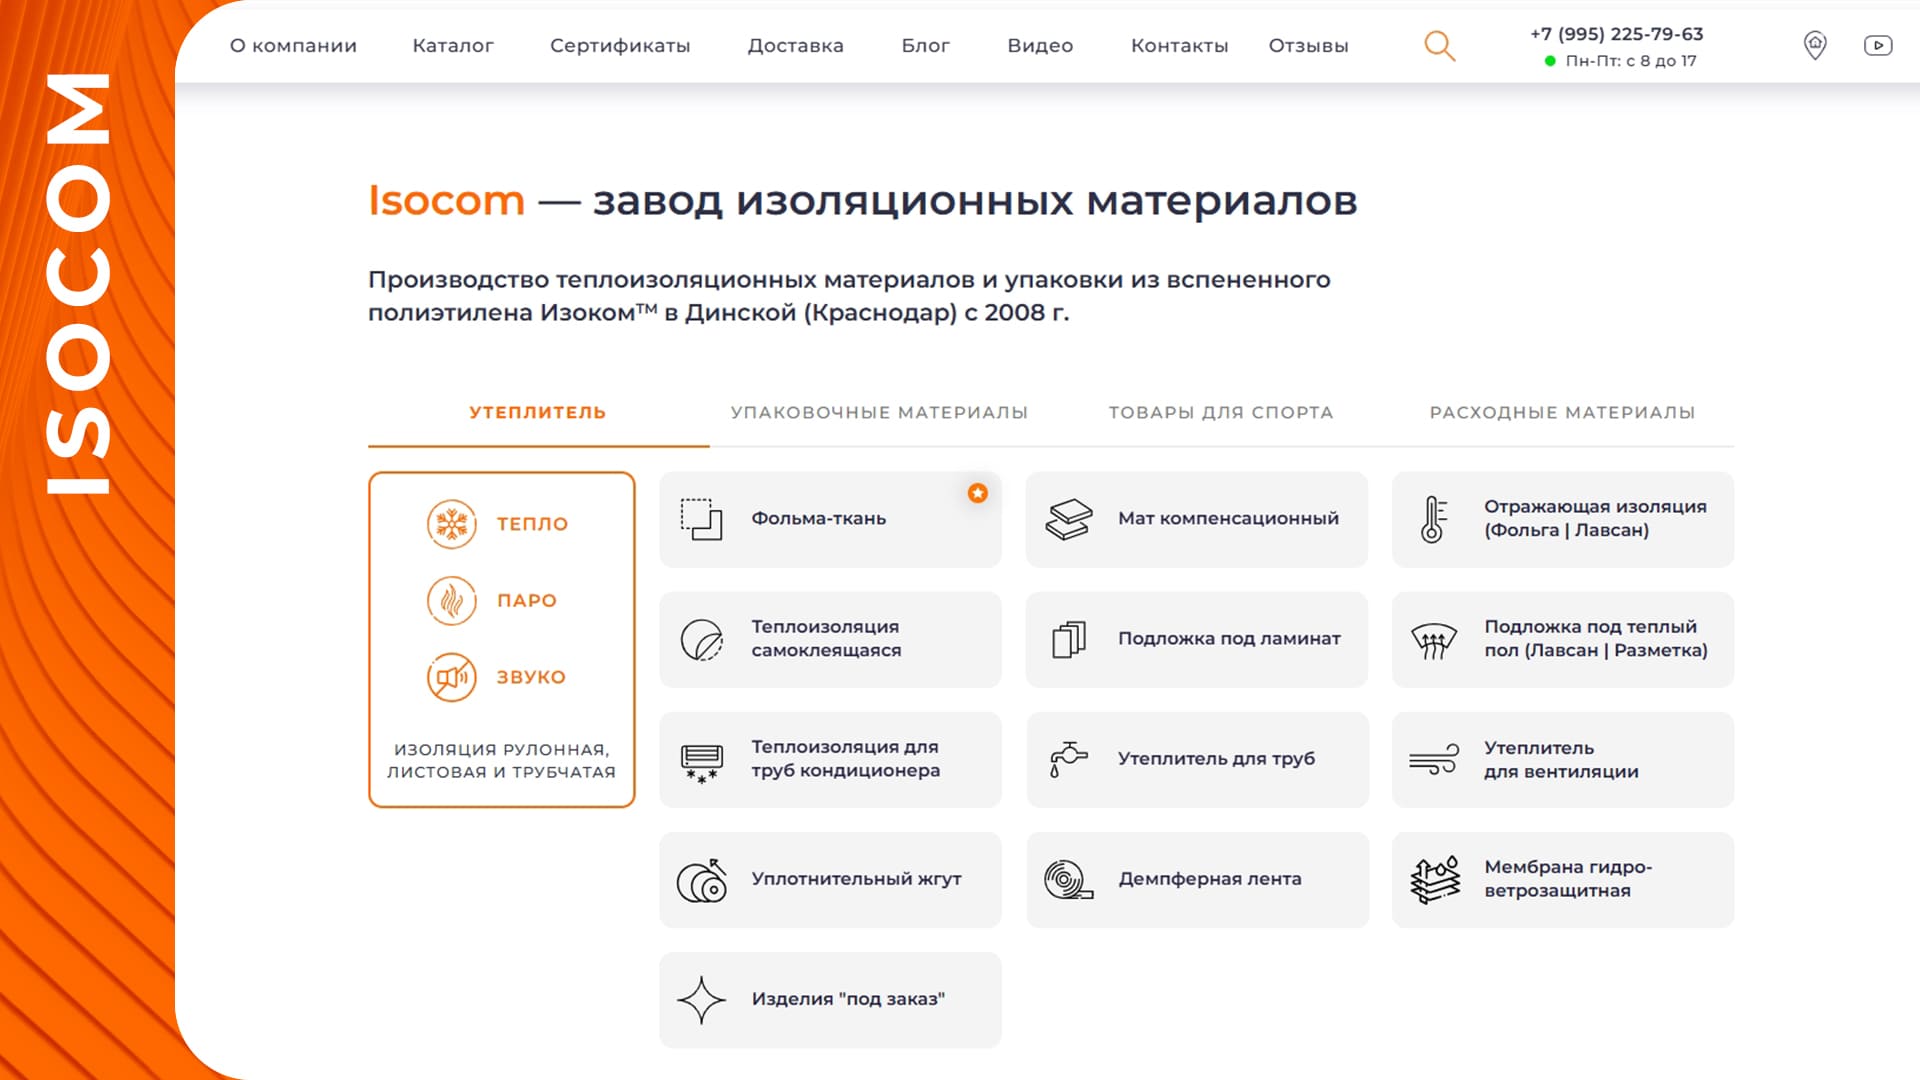The image size is (1920, 1080).
Task: Click the tape roll icon for Демпферная лента
Action: (1069, 880)
